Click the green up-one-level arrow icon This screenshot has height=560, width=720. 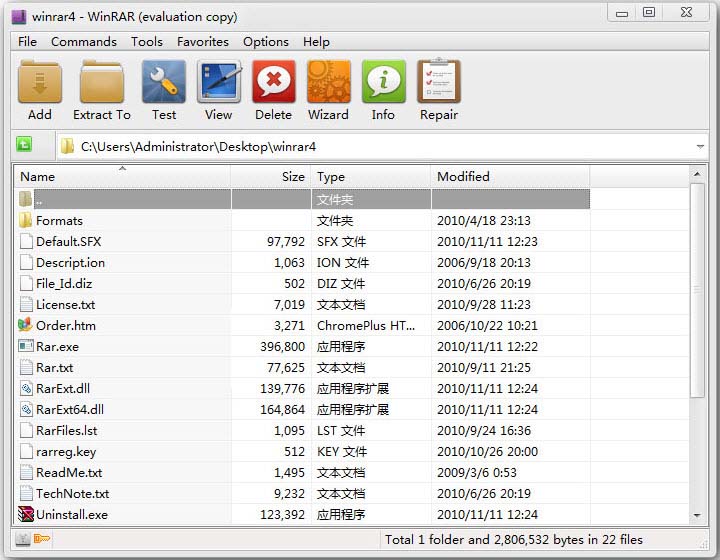coord(24,146)
